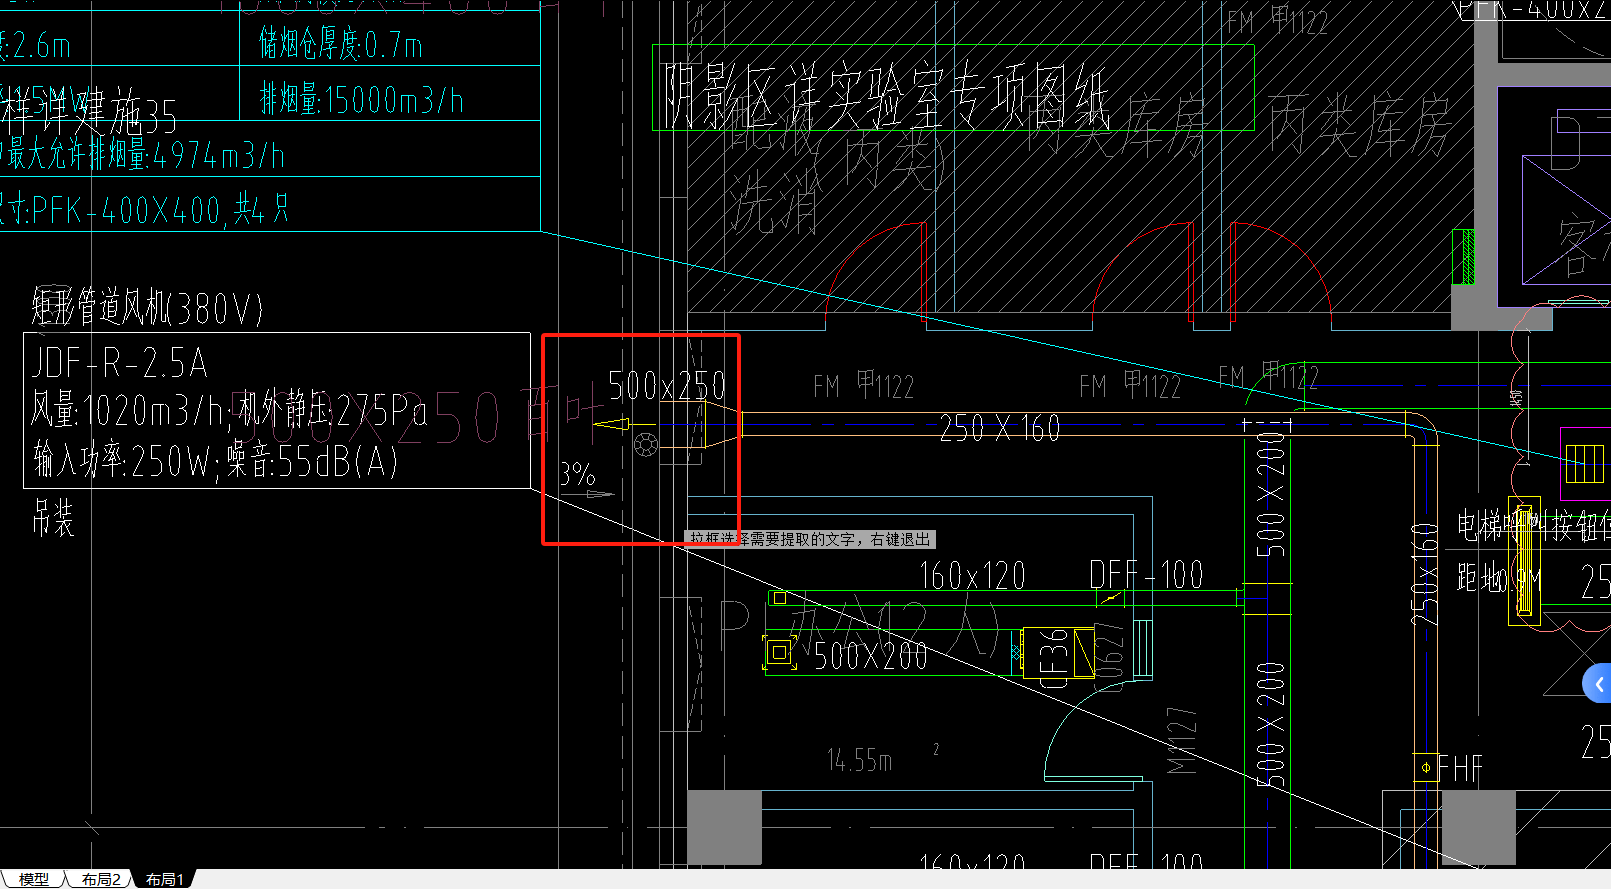Click the DFF-100 label above the office

pyautogui.click(x=1146, y=575)
